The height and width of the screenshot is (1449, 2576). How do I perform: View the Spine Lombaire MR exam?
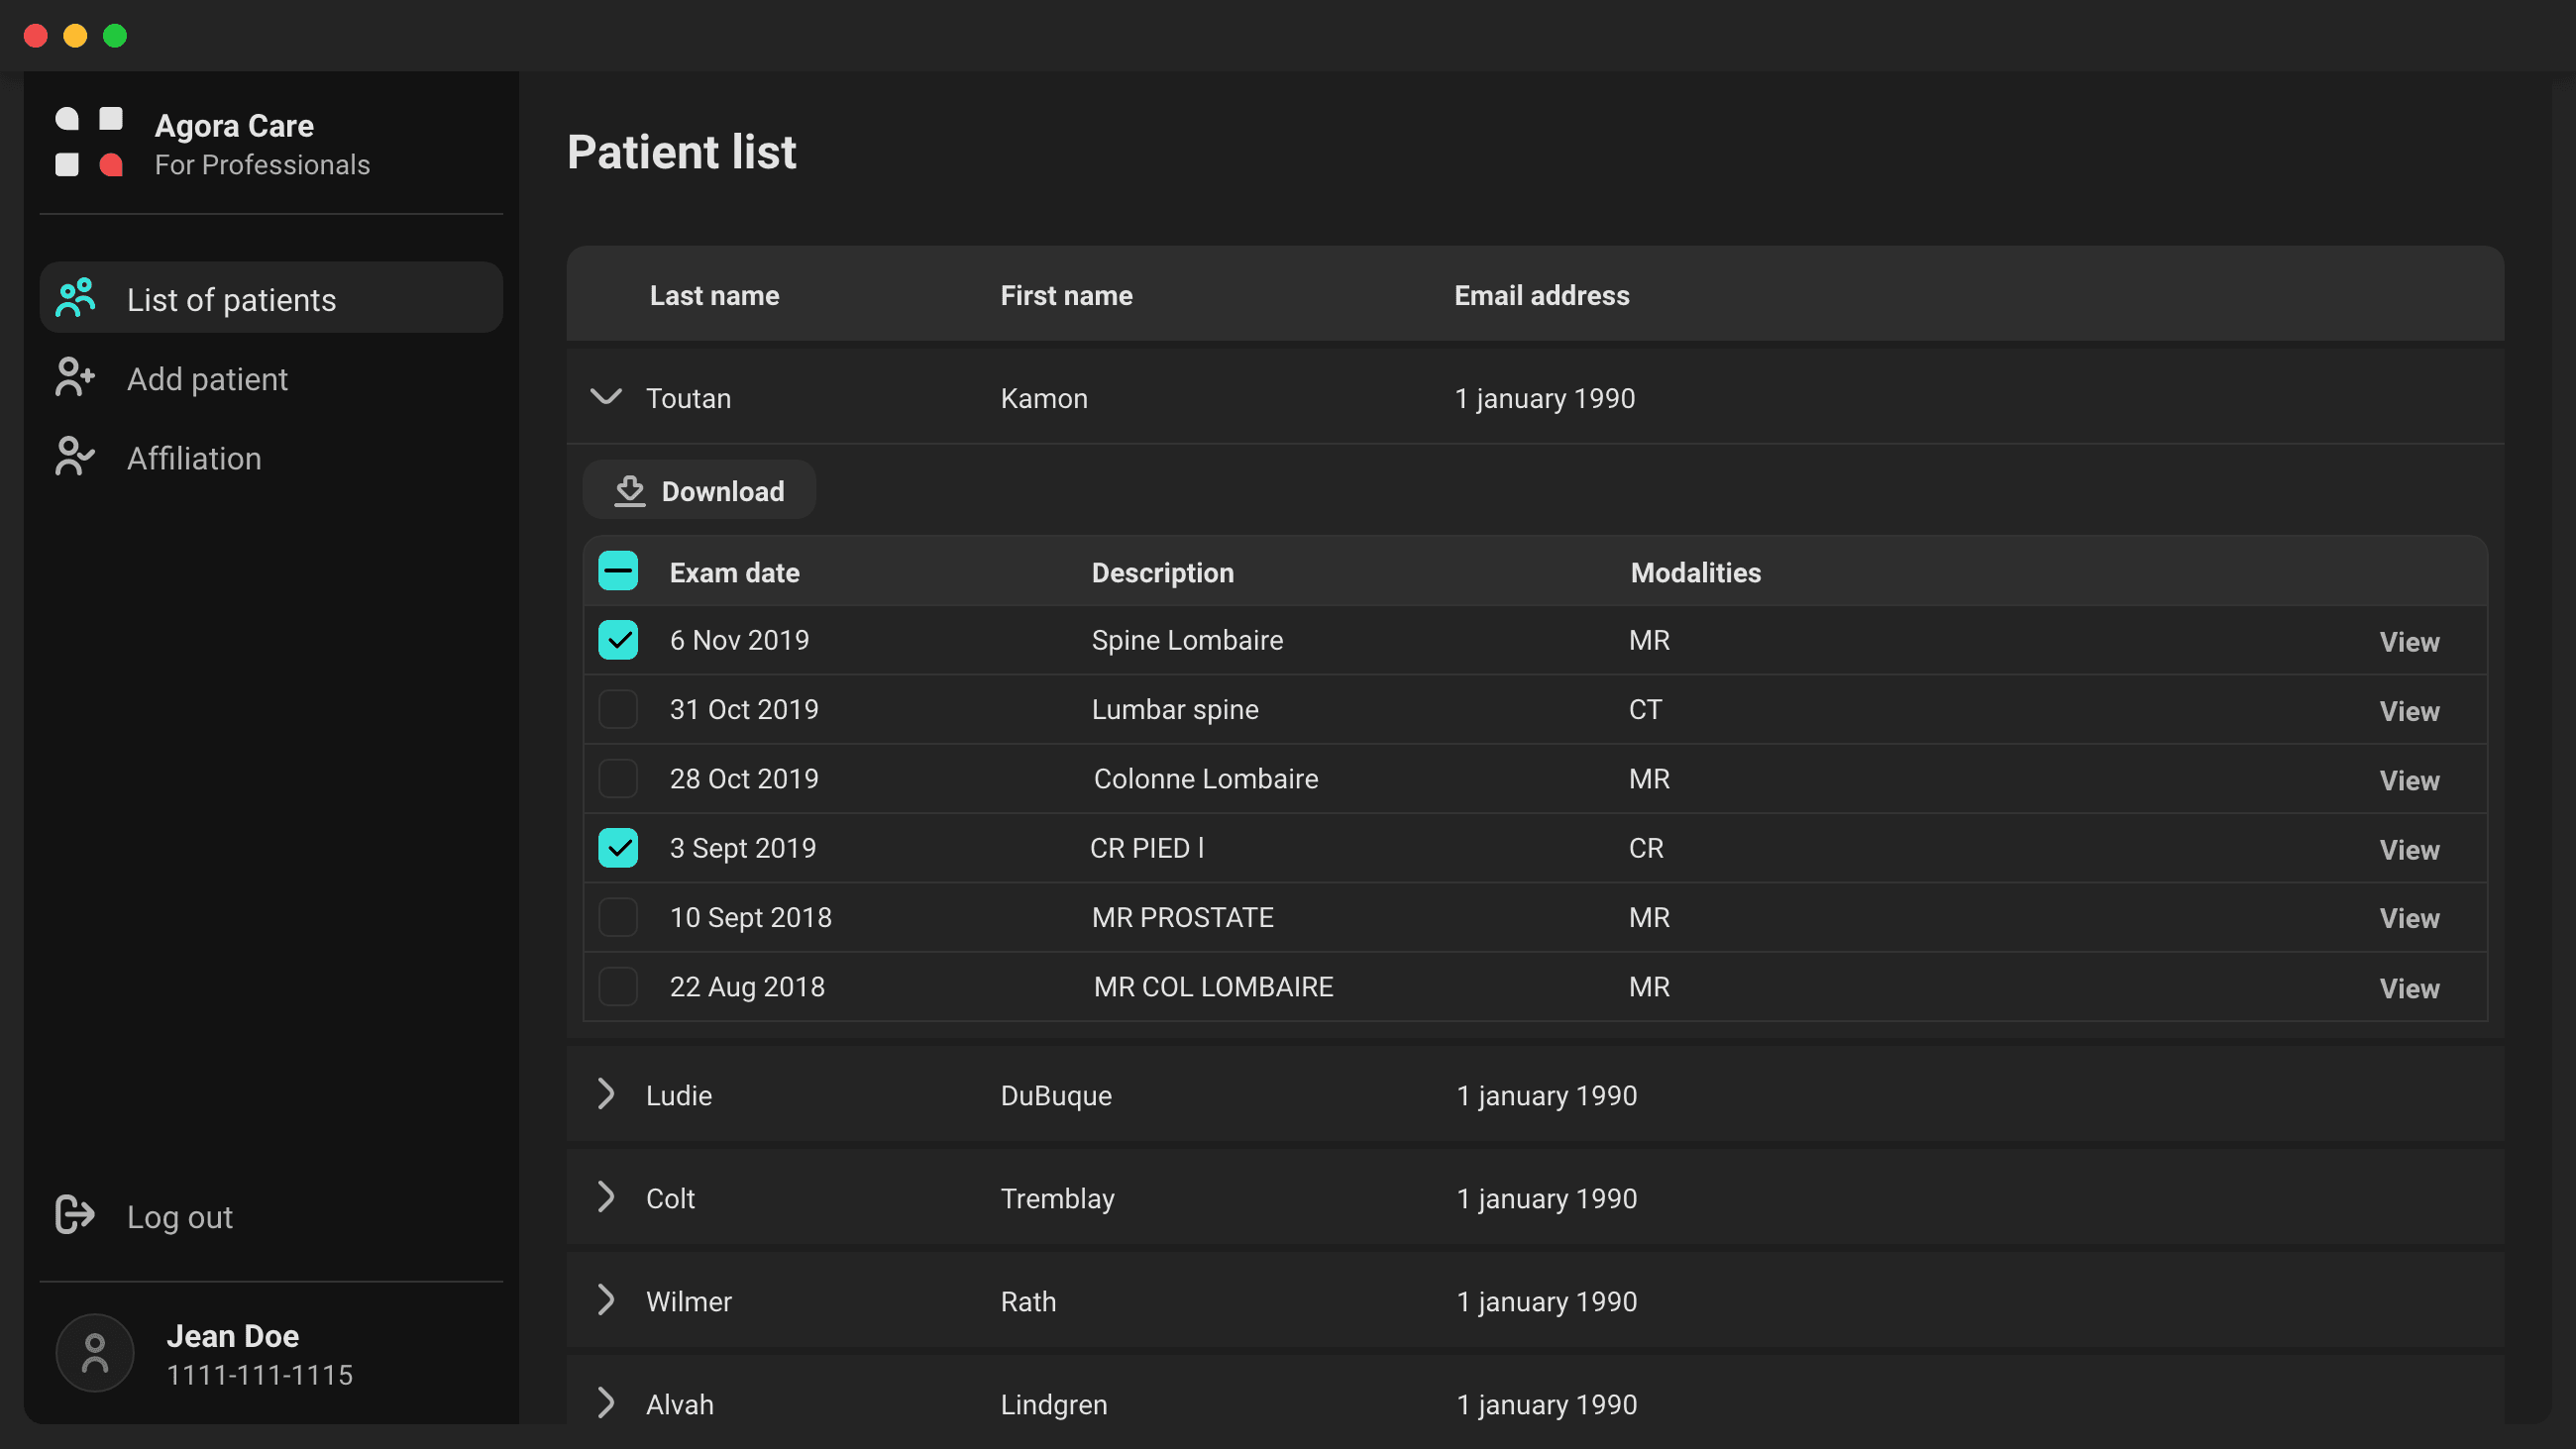click(x=2409, y=640)
